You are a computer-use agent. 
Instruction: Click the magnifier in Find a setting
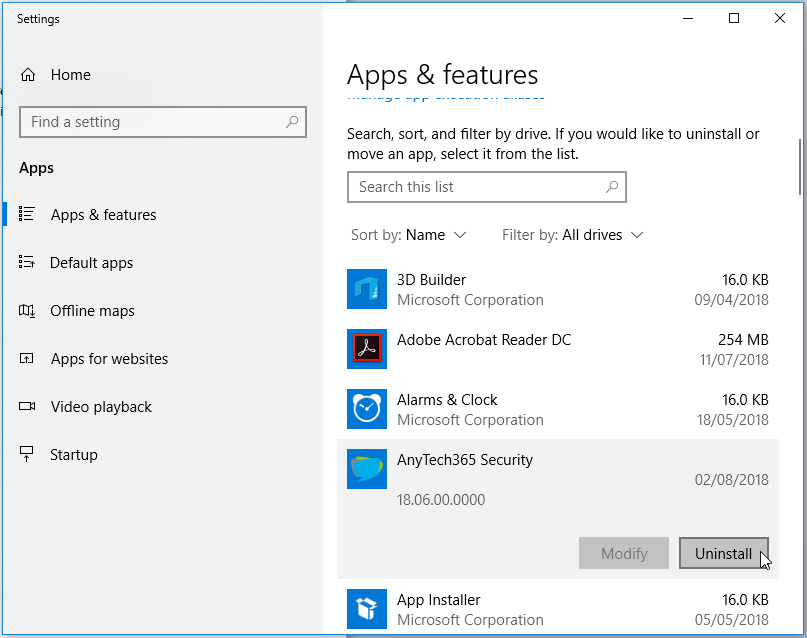tap(292, 122)
